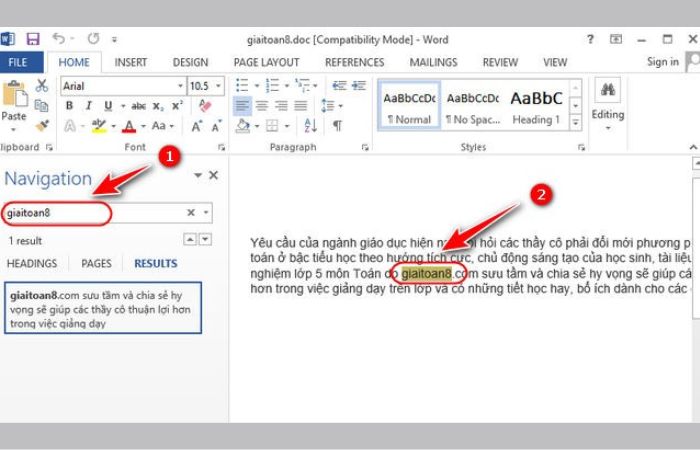This screenshot has height=450, width=700.
Task: Open Ribbon Display Options icon
Action: [616, 39]
